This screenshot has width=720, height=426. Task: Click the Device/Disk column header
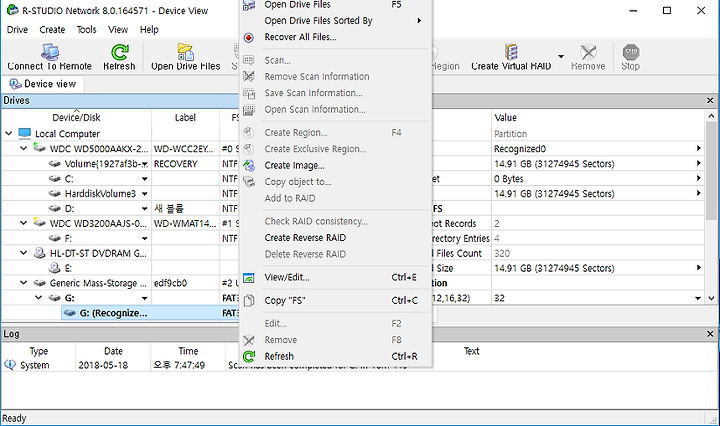pyautogui.click(x=76, y=118)
